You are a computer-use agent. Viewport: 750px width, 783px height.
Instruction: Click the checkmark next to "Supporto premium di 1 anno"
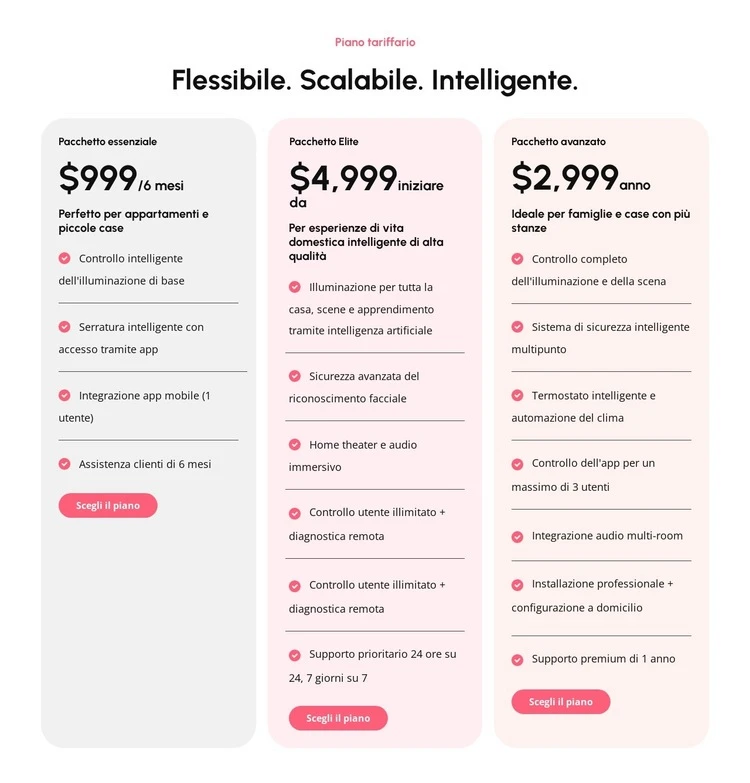coord(517,660)
